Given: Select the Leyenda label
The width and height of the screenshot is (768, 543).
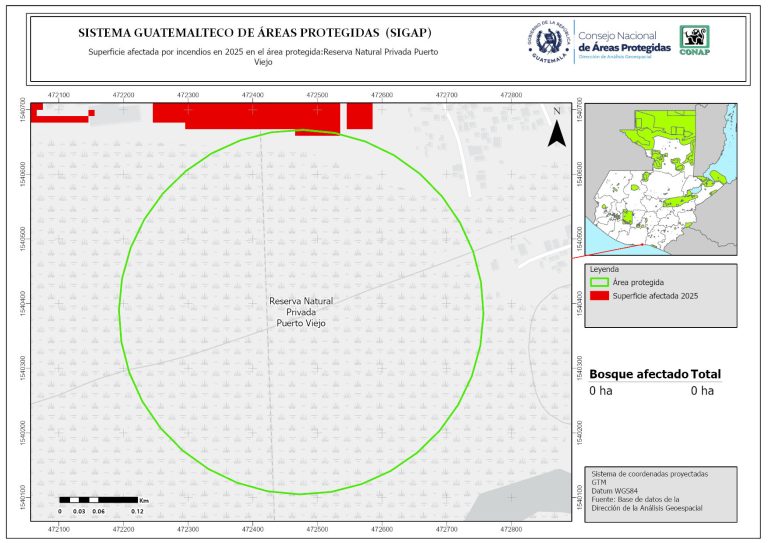Looking at the screenshot, I should pyautogui.click(x=604, y=270).
